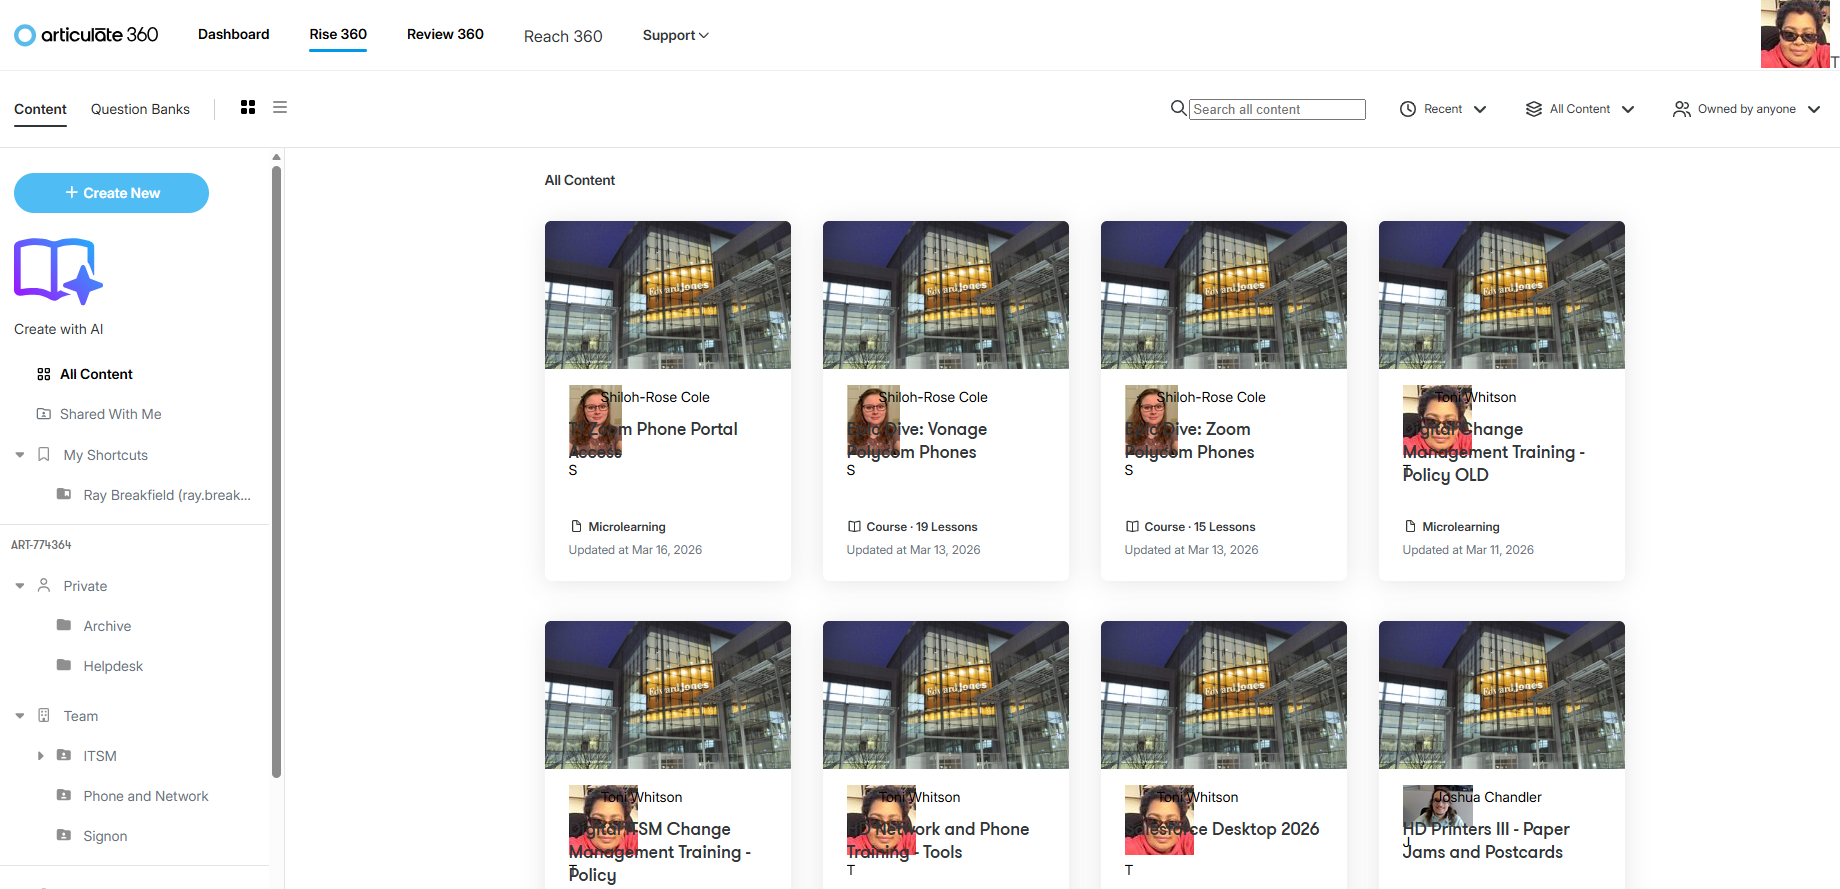The height and width of the screenshot is (889, 1840).
Task: Open the Recent sort dropdown
Action: click(x=1443, y=109)
